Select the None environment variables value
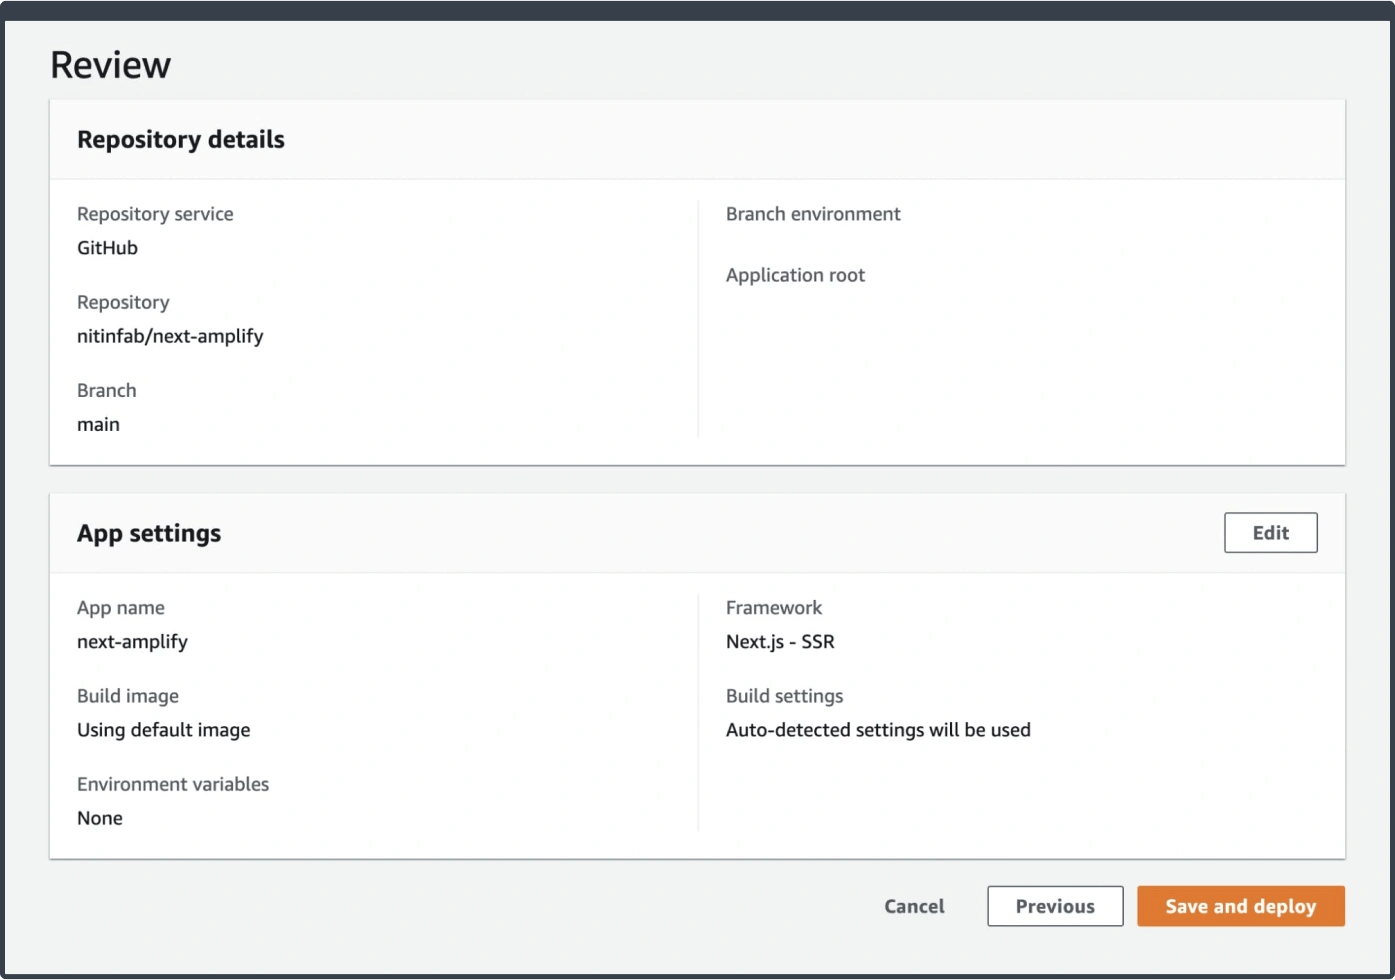The height and width of the screenshot is (980, 1395). coord(100,818)
